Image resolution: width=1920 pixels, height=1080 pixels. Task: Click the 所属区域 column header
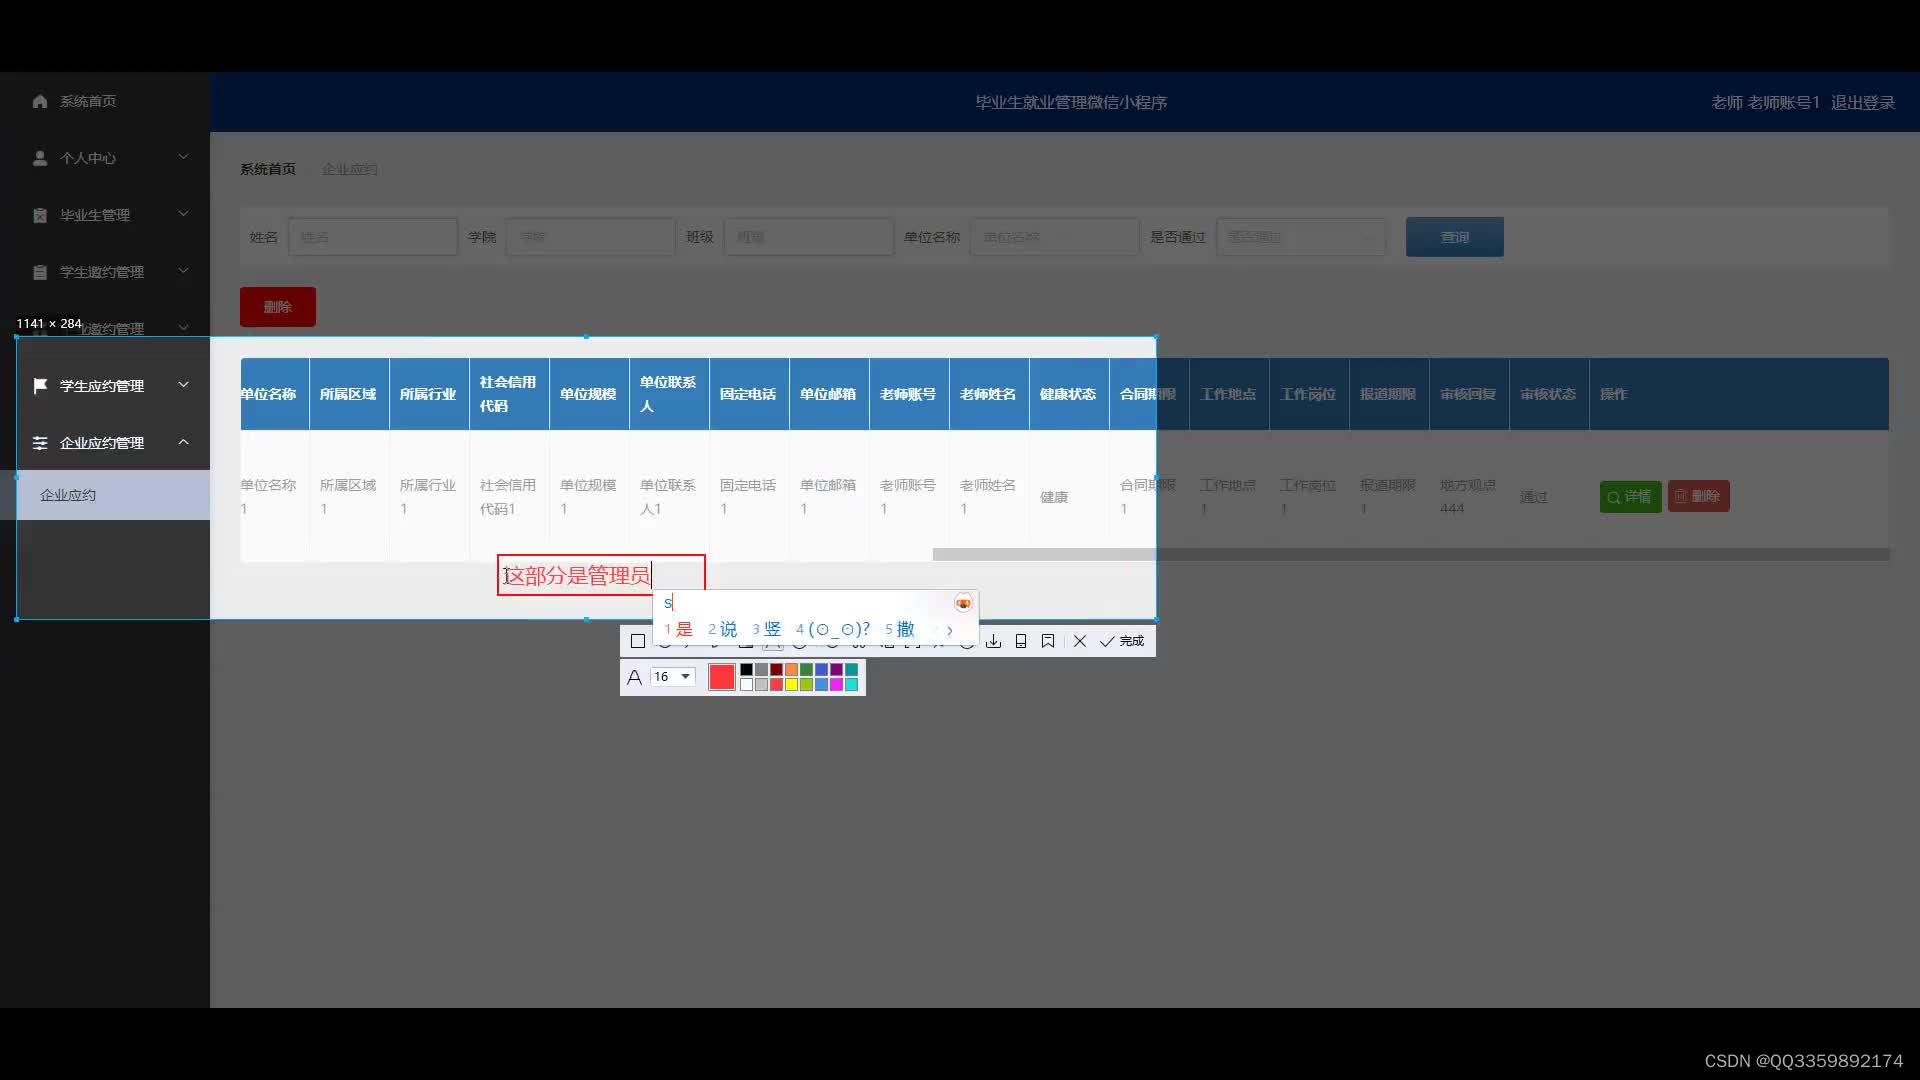[348, 394]
